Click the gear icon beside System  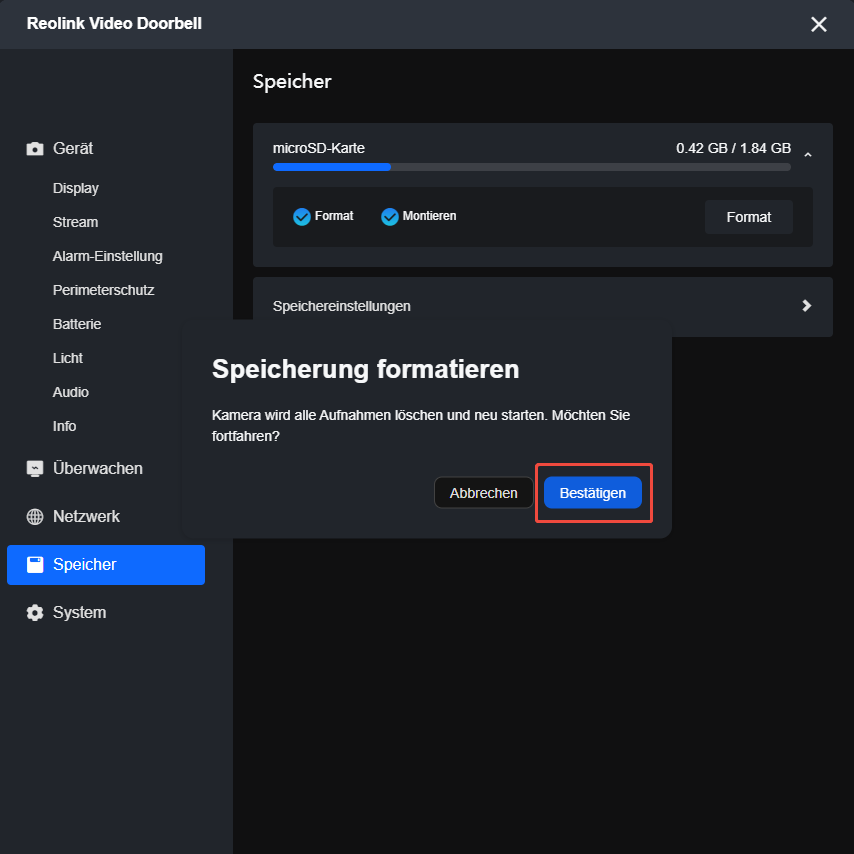click(35, 612)
